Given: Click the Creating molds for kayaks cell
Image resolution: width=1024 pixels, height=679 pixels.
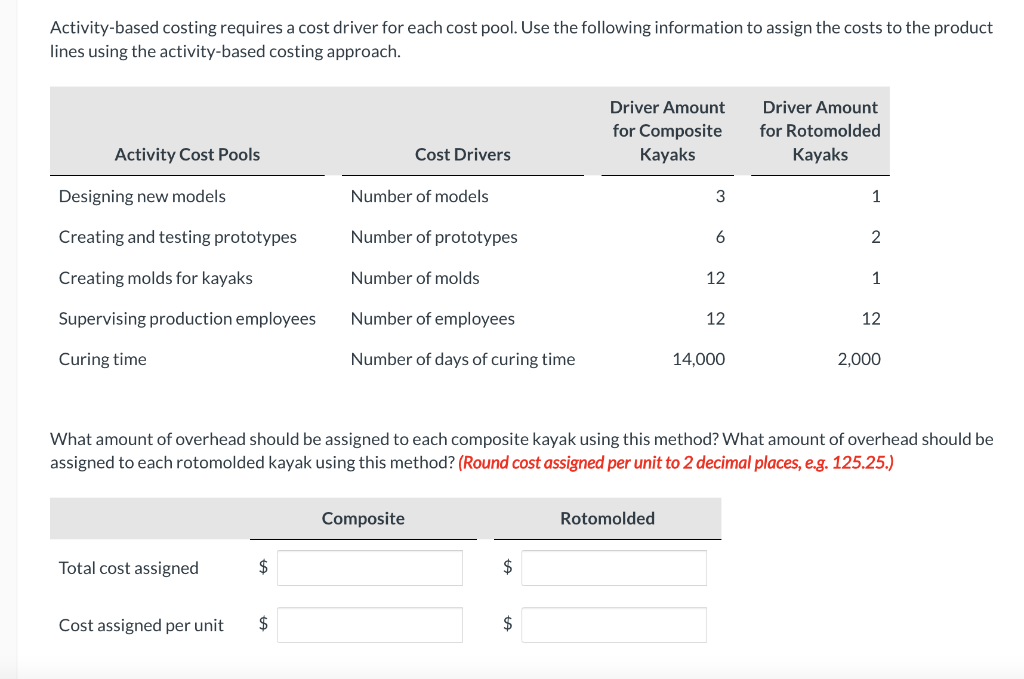Looking at the screenshot, I should (x=152, y=277).
